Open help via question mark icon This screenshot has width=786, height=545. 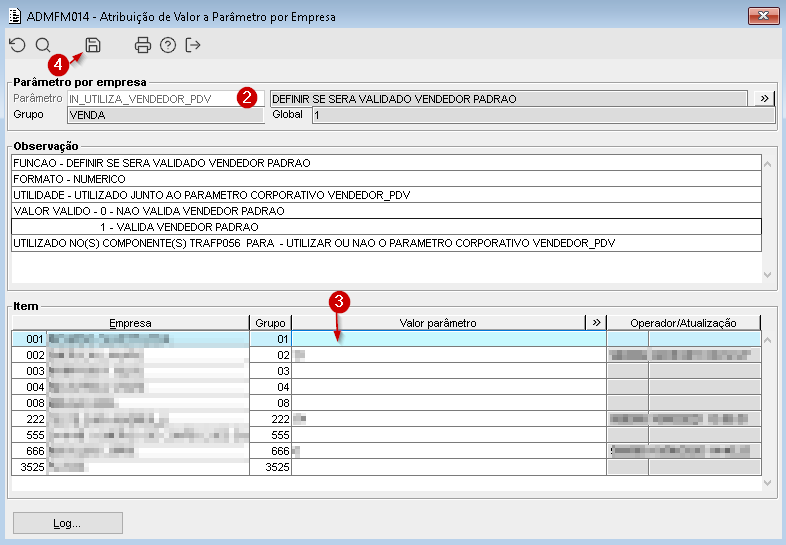coord(168,45)
